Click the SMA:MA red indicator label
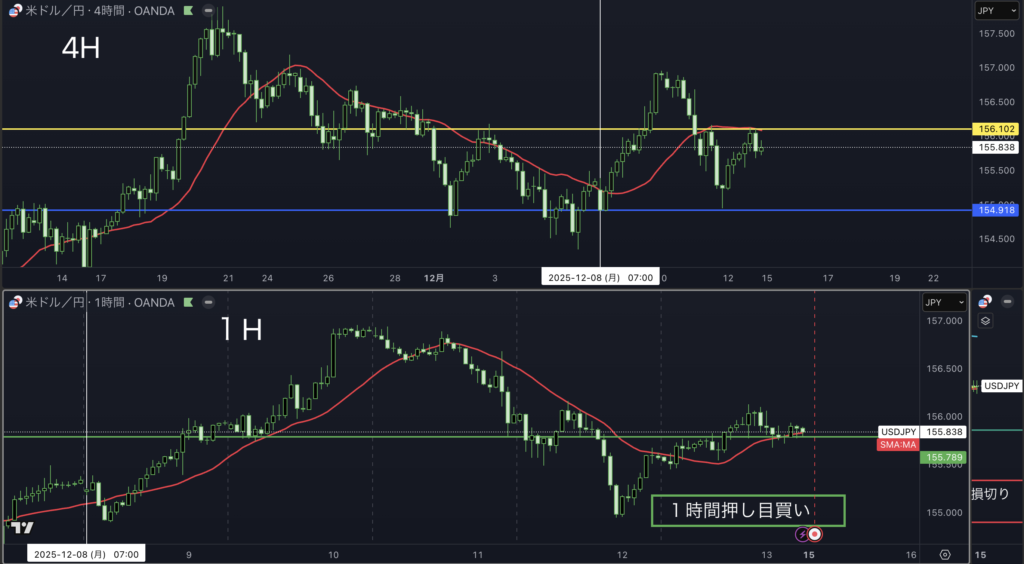The image size is (1024, 564). [897, 444]
